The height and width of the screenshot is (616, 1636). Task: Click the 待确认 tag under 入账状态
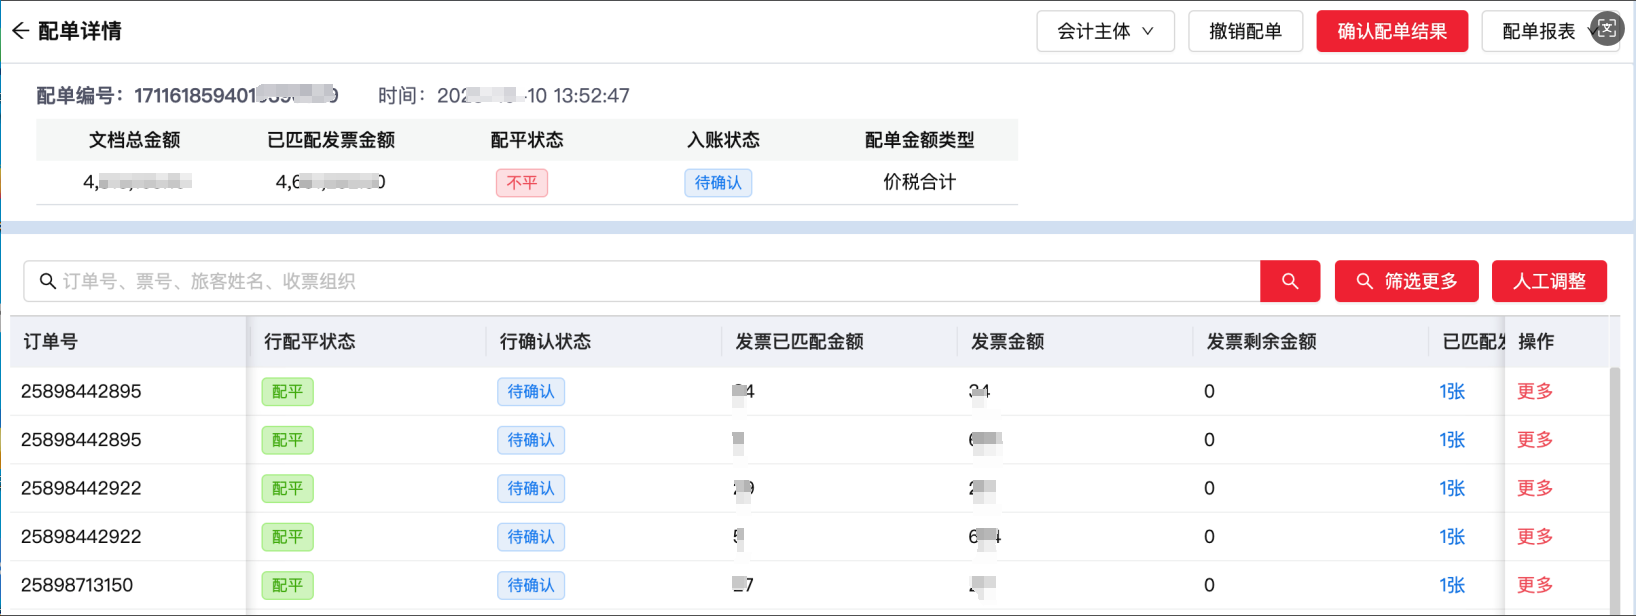pos(718,183)
